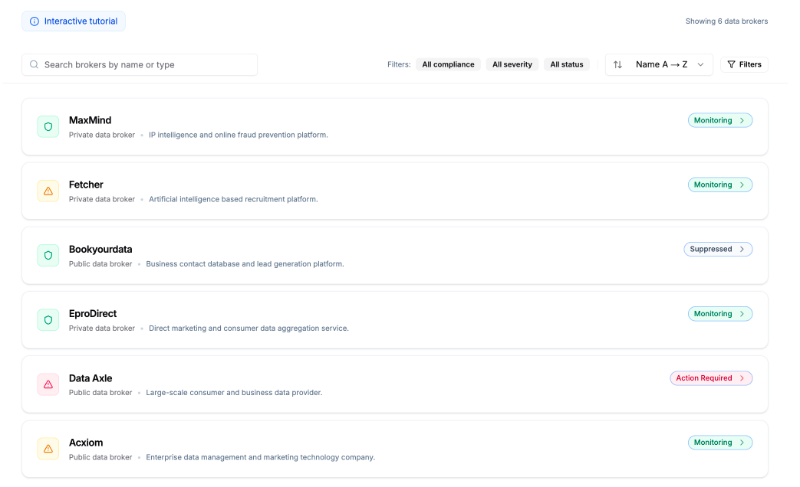Screen dimensions: 800x487
Task: Click the info icon in Interactive tutorial
Action: 34,21
